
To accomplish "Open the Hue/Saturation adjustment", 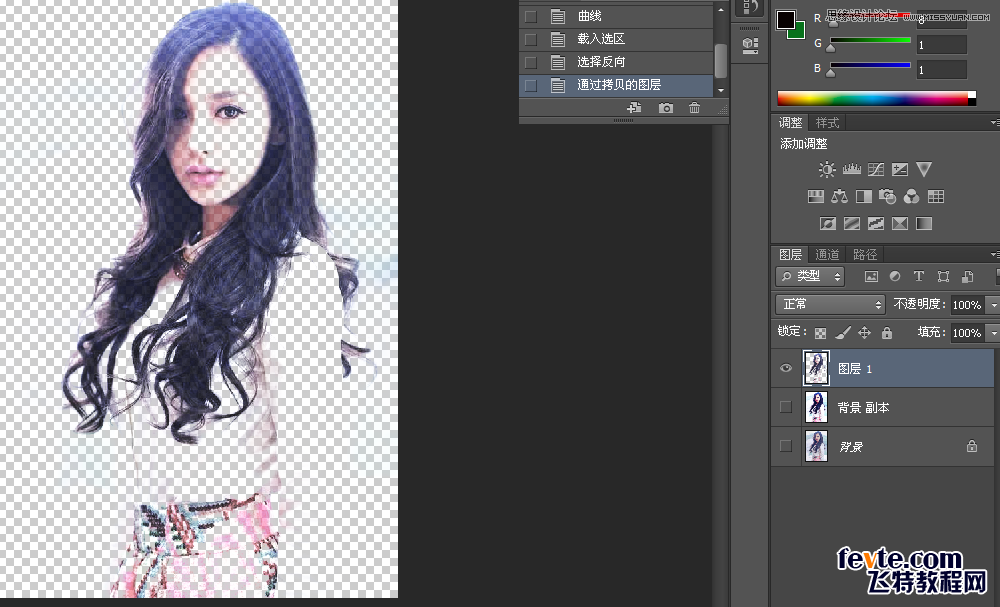I will [815, 197].
